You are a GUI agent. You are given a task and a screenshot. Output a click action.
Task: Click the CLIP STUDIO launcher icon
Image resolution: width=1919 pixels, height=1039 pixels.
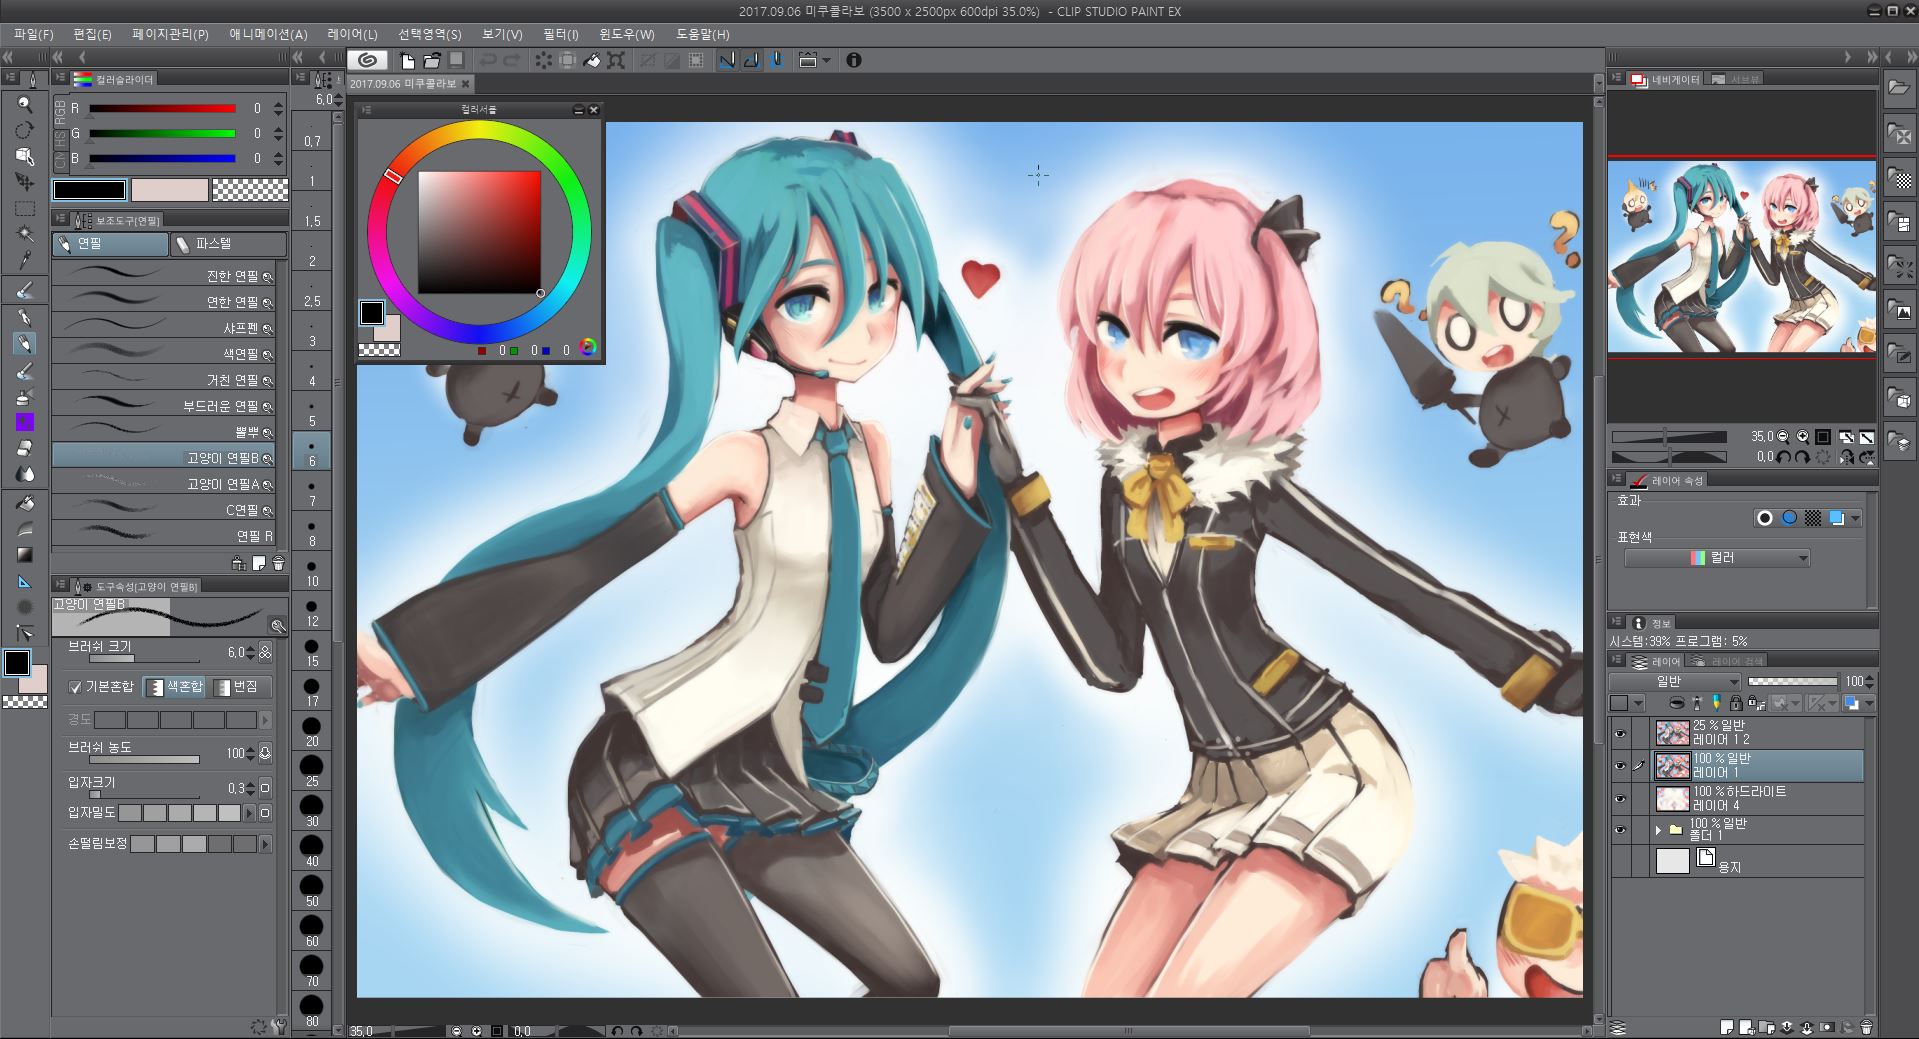point(368,60)
